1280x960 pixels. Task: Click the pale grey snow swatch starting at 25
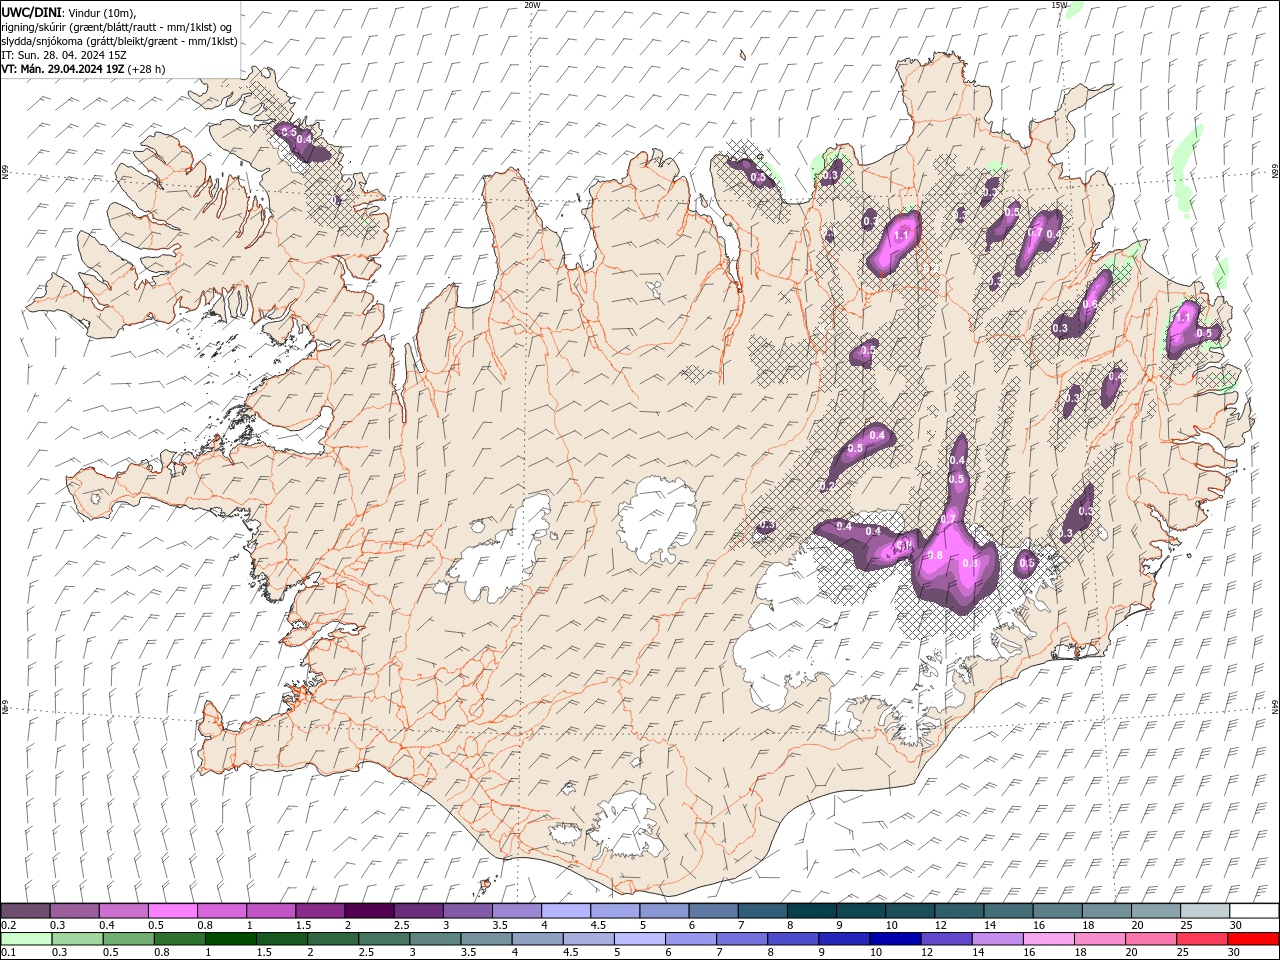(1205, 910)
